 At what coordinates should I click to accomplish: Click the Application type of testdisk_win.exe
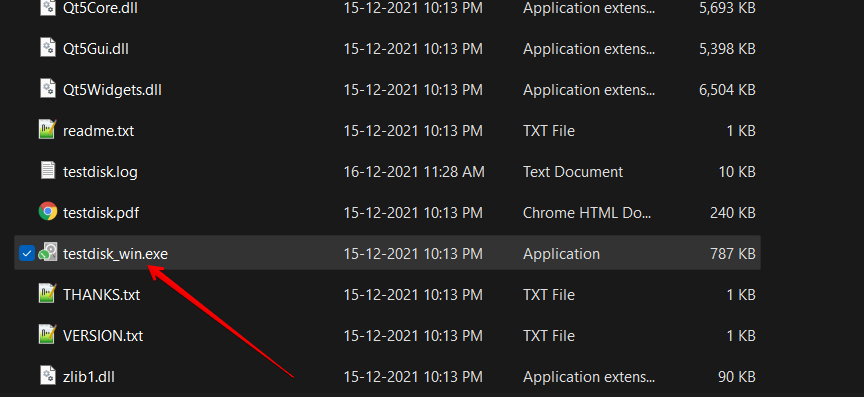pyautogui.click(x=561, y=254)
